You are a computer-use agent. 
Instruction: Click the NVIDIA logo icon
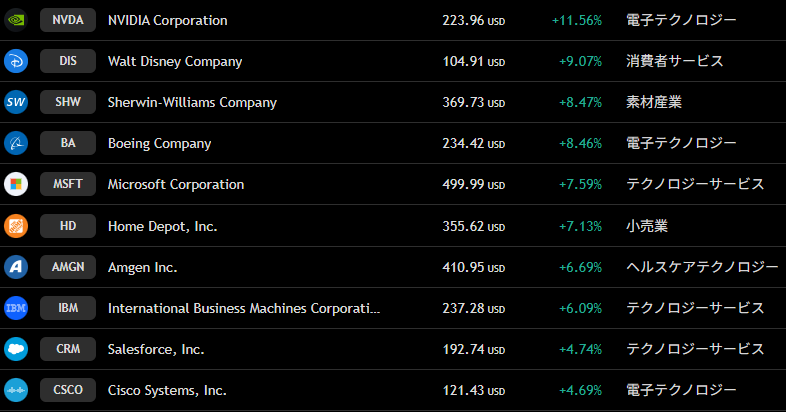tap(16, 20)
